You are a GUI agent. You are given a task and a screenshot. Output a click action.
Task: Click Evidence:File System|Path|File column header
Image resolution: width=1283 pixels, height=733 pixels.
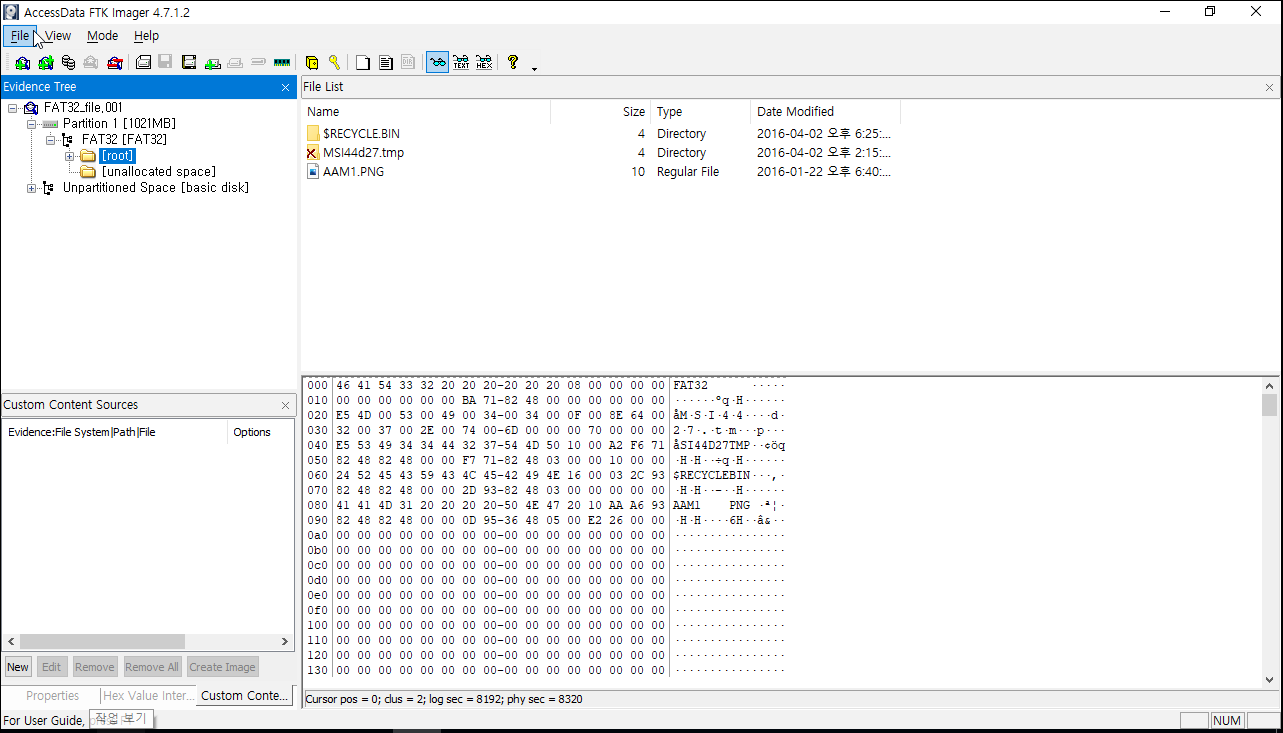pyautogui.click(x=114, y=432)
